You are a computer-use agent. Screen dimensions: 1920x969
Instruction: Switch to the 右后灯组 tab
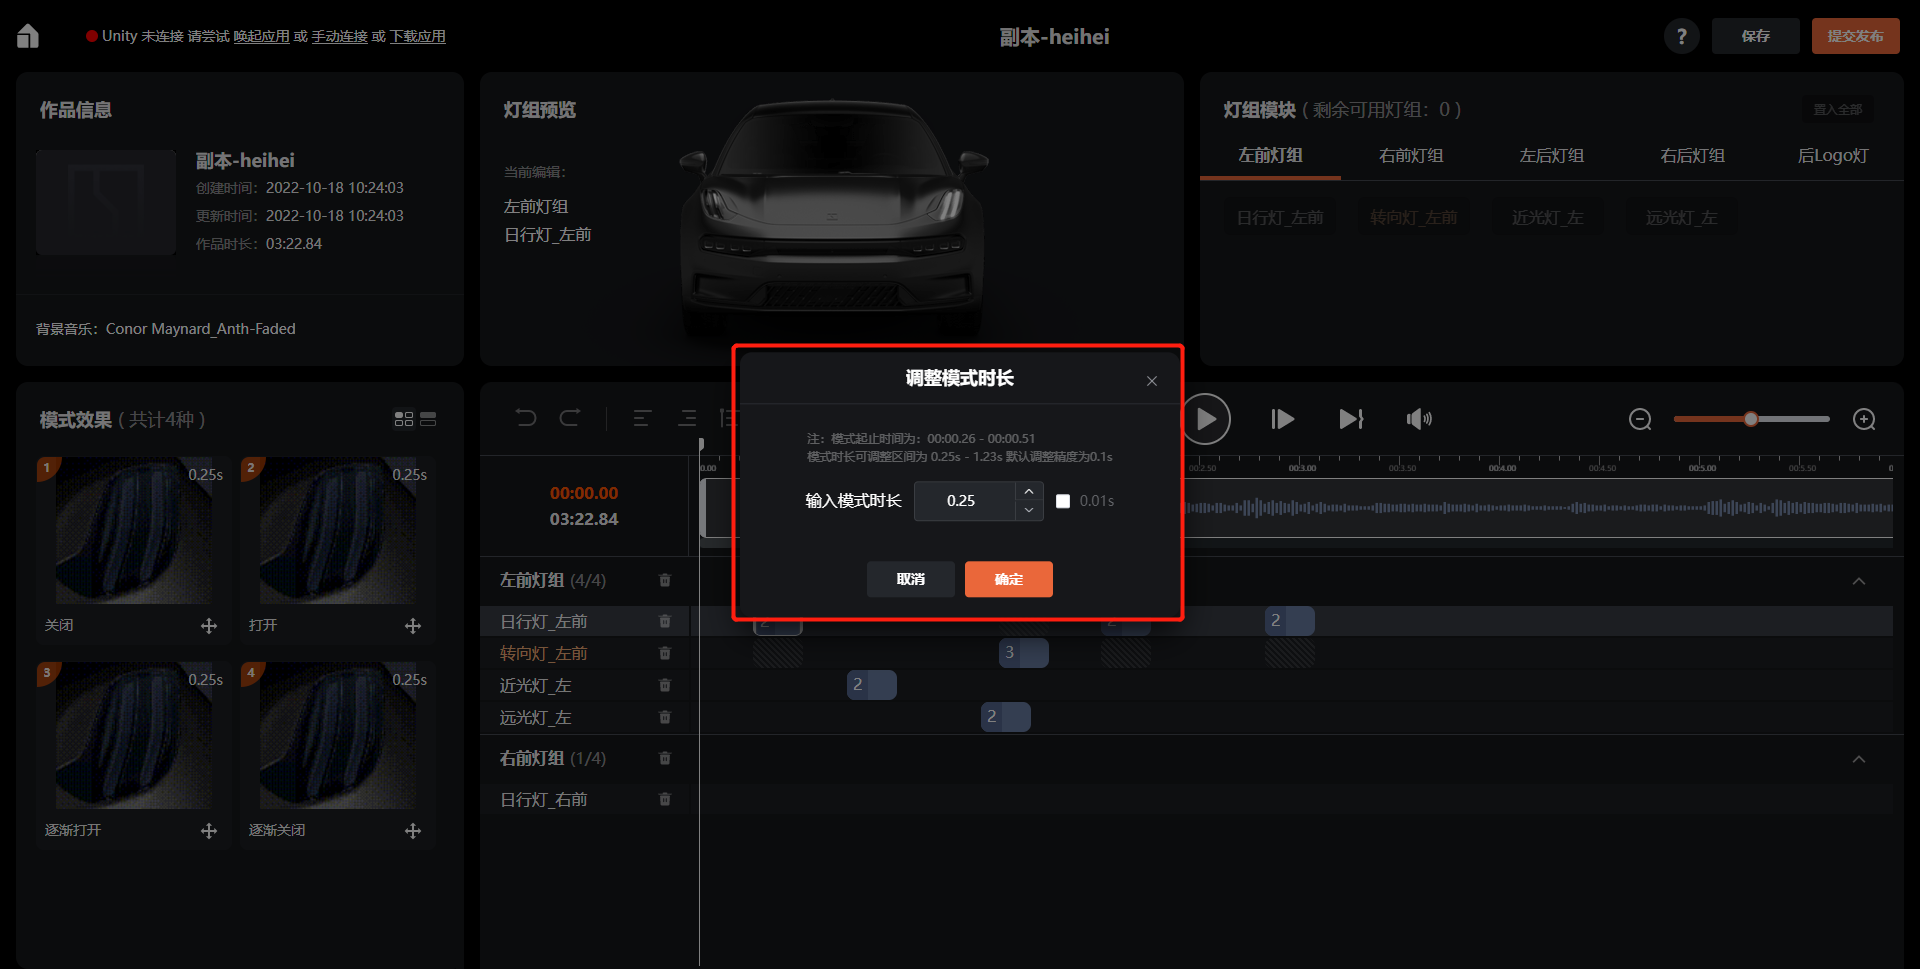(1692, 155)
